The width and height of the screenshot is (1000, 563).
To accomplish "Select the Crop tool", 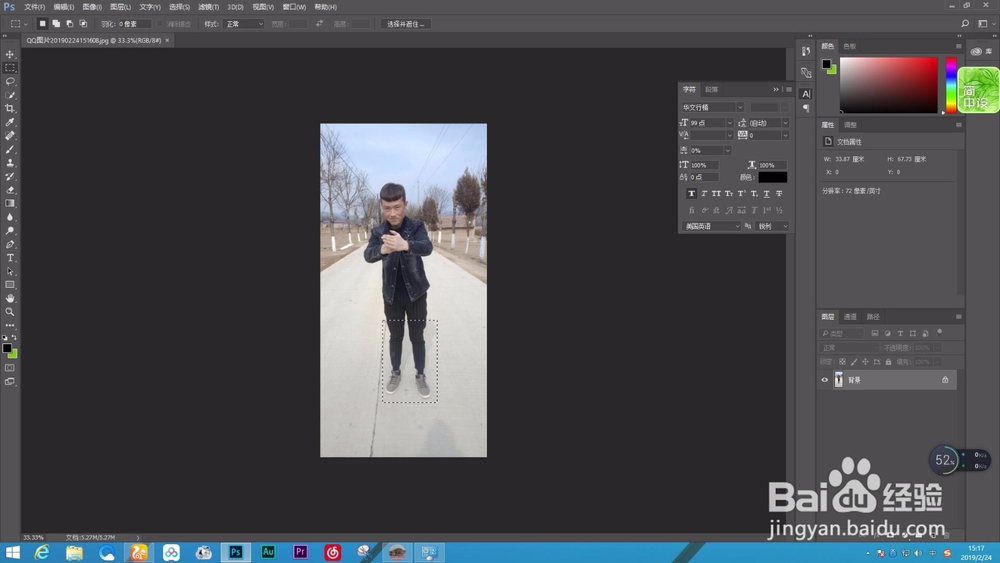I will tap(10, 108).
